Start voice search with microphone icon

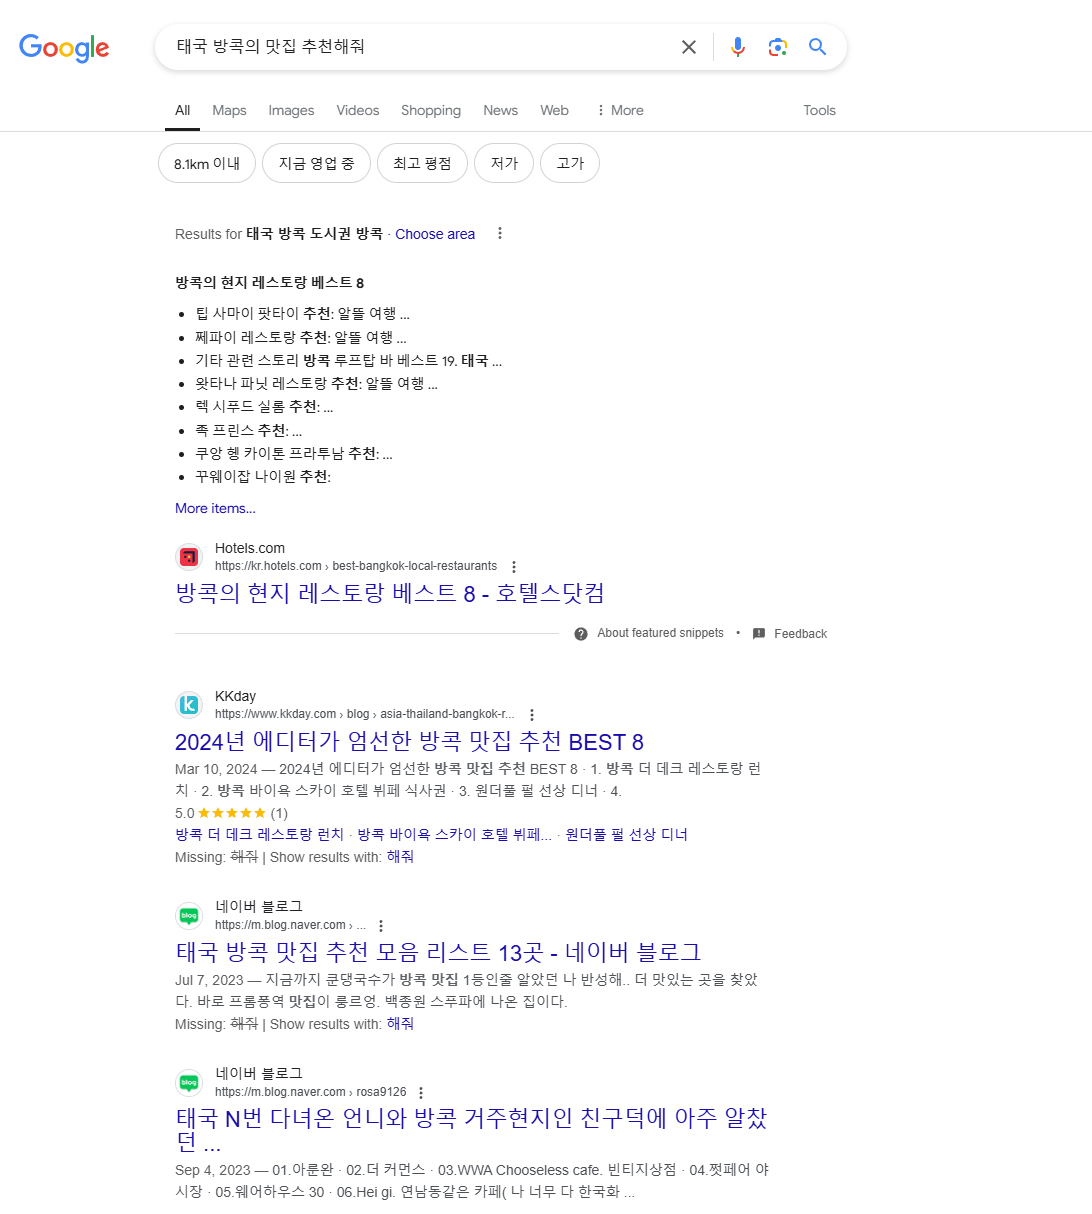pyautogui.click(x=738, y=47)
